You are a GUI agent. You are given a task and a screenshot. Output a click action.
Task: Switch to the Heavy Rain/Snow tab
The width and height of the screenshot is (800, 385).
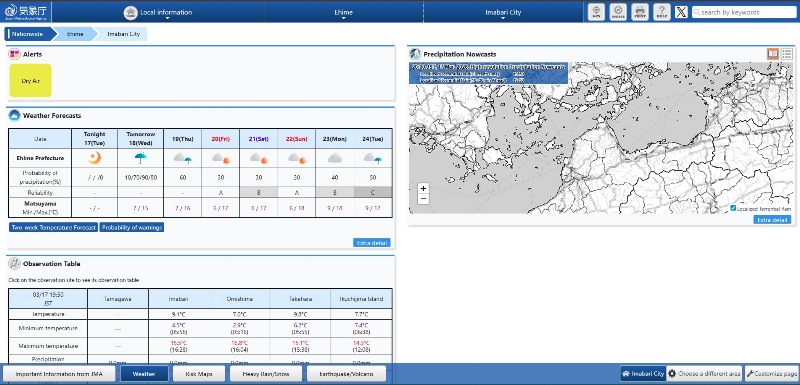265,374
